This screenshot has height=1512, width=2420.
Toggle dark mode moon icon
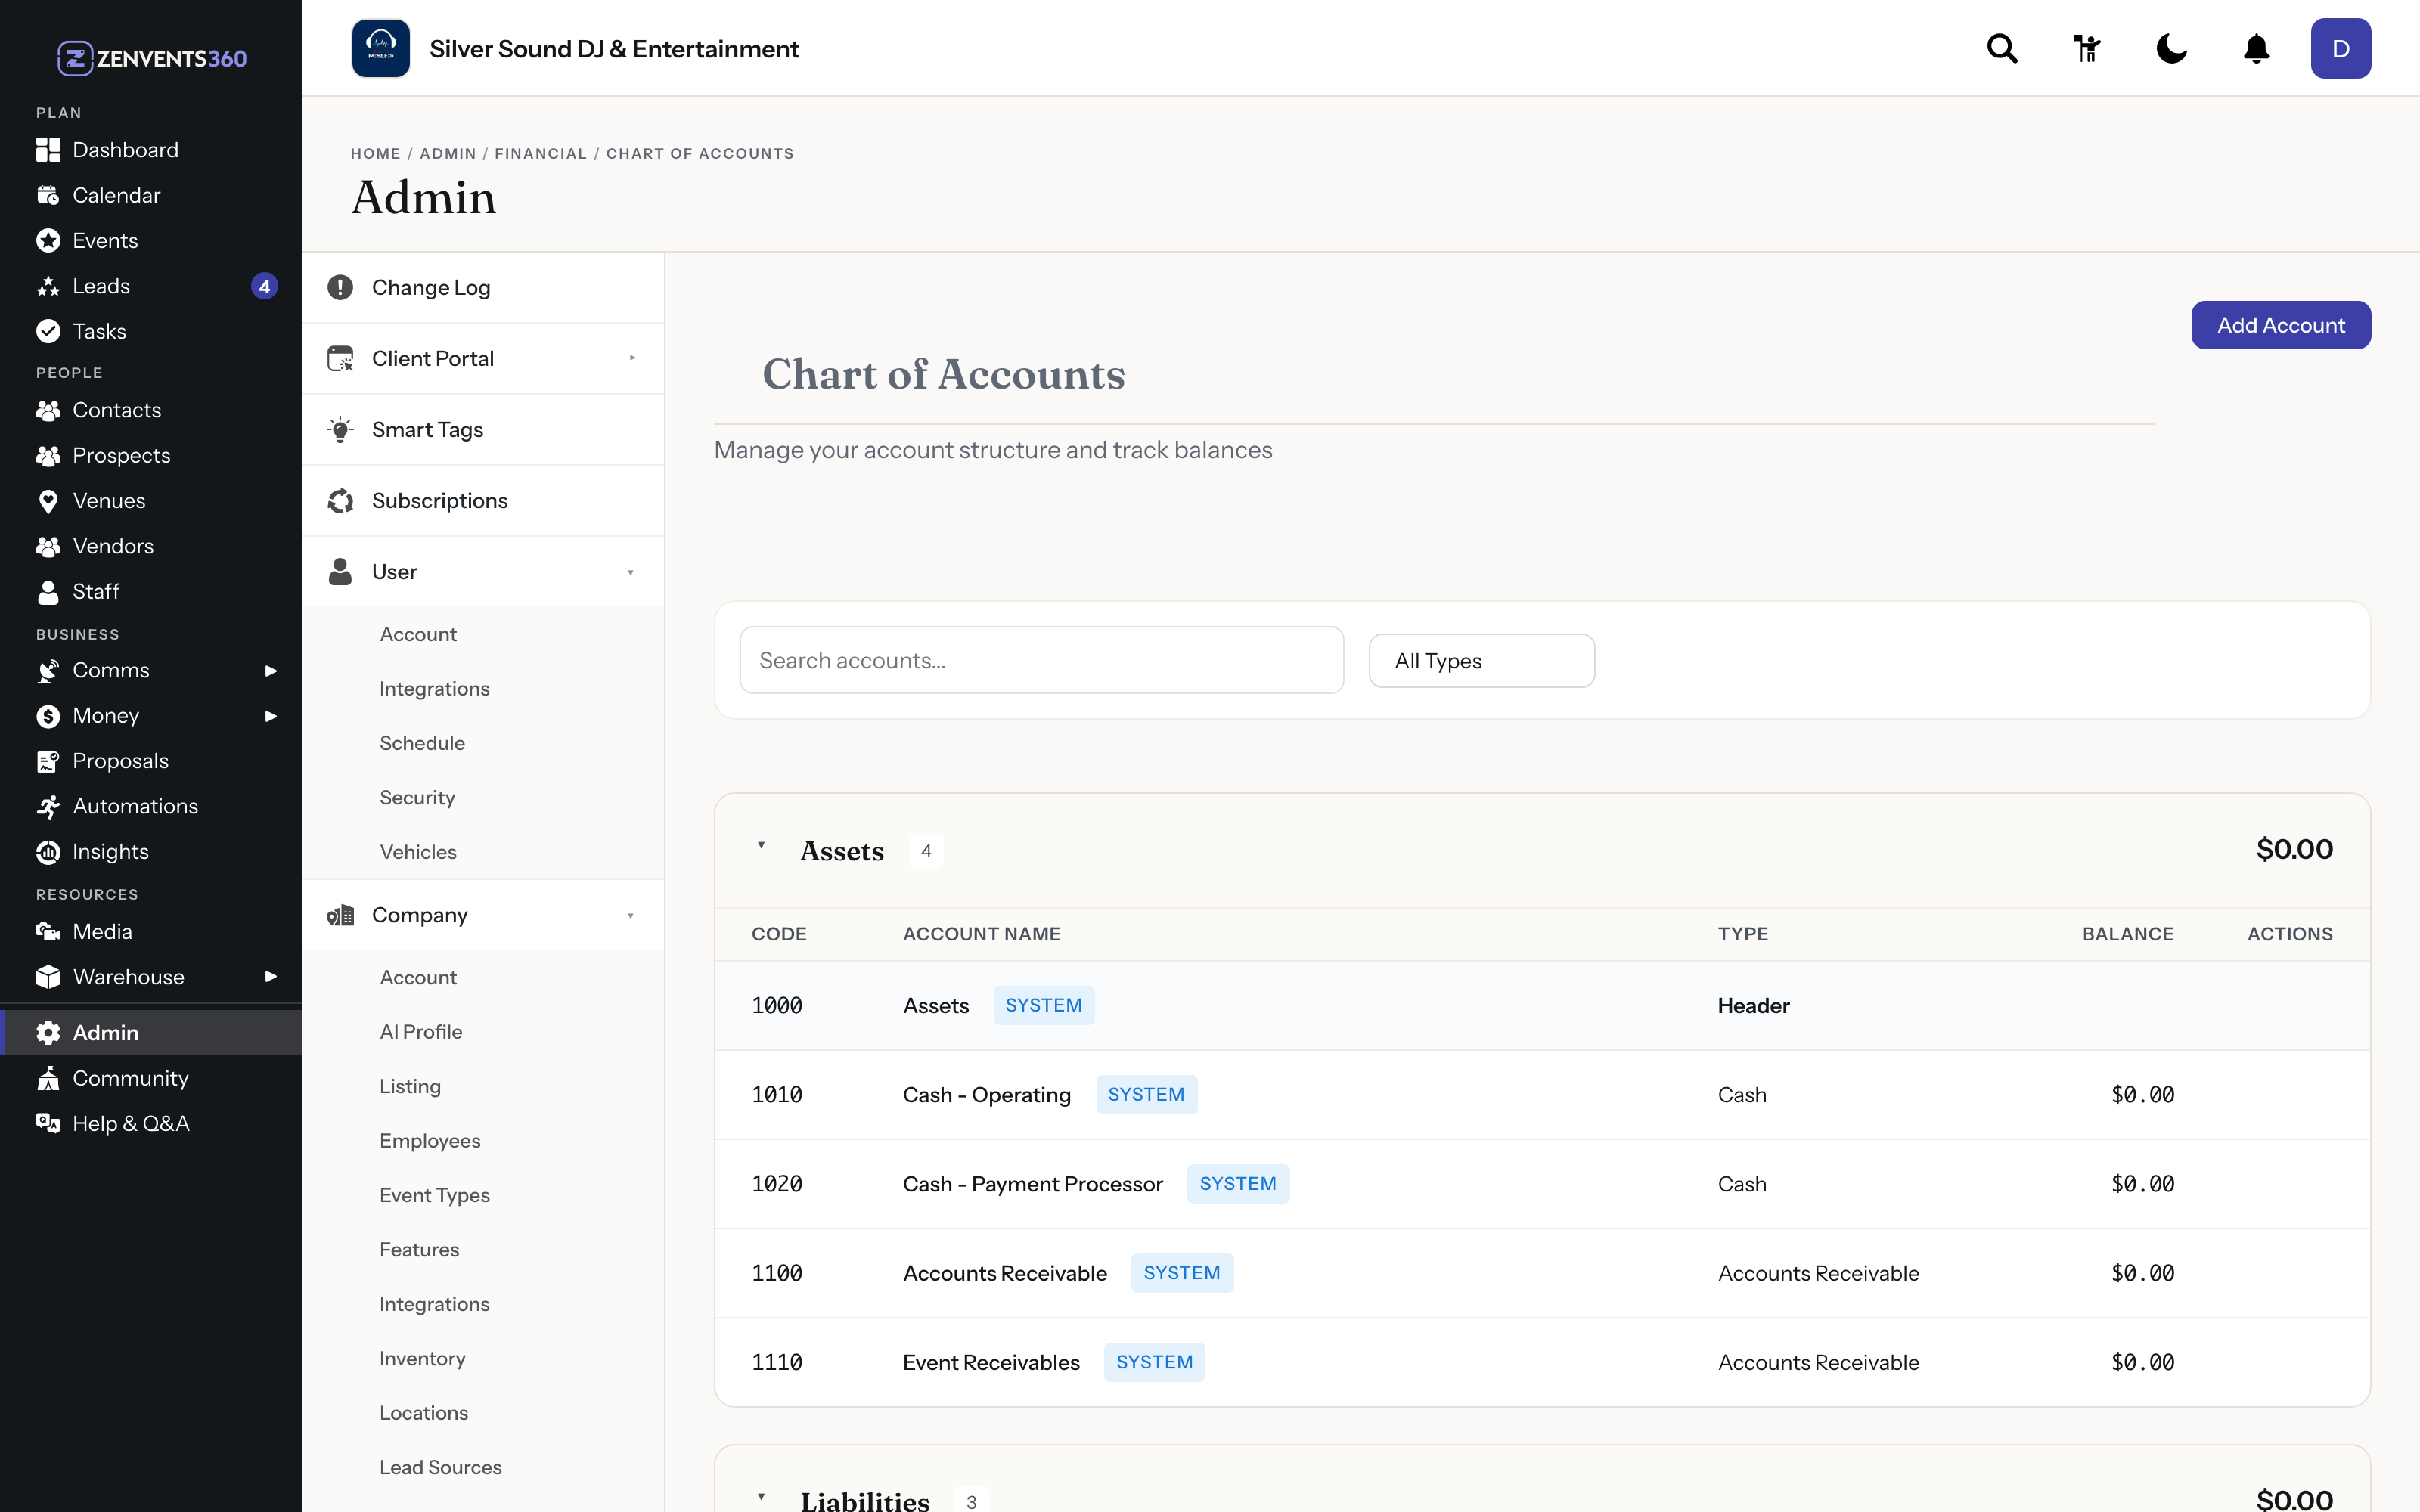[2171, 48]
